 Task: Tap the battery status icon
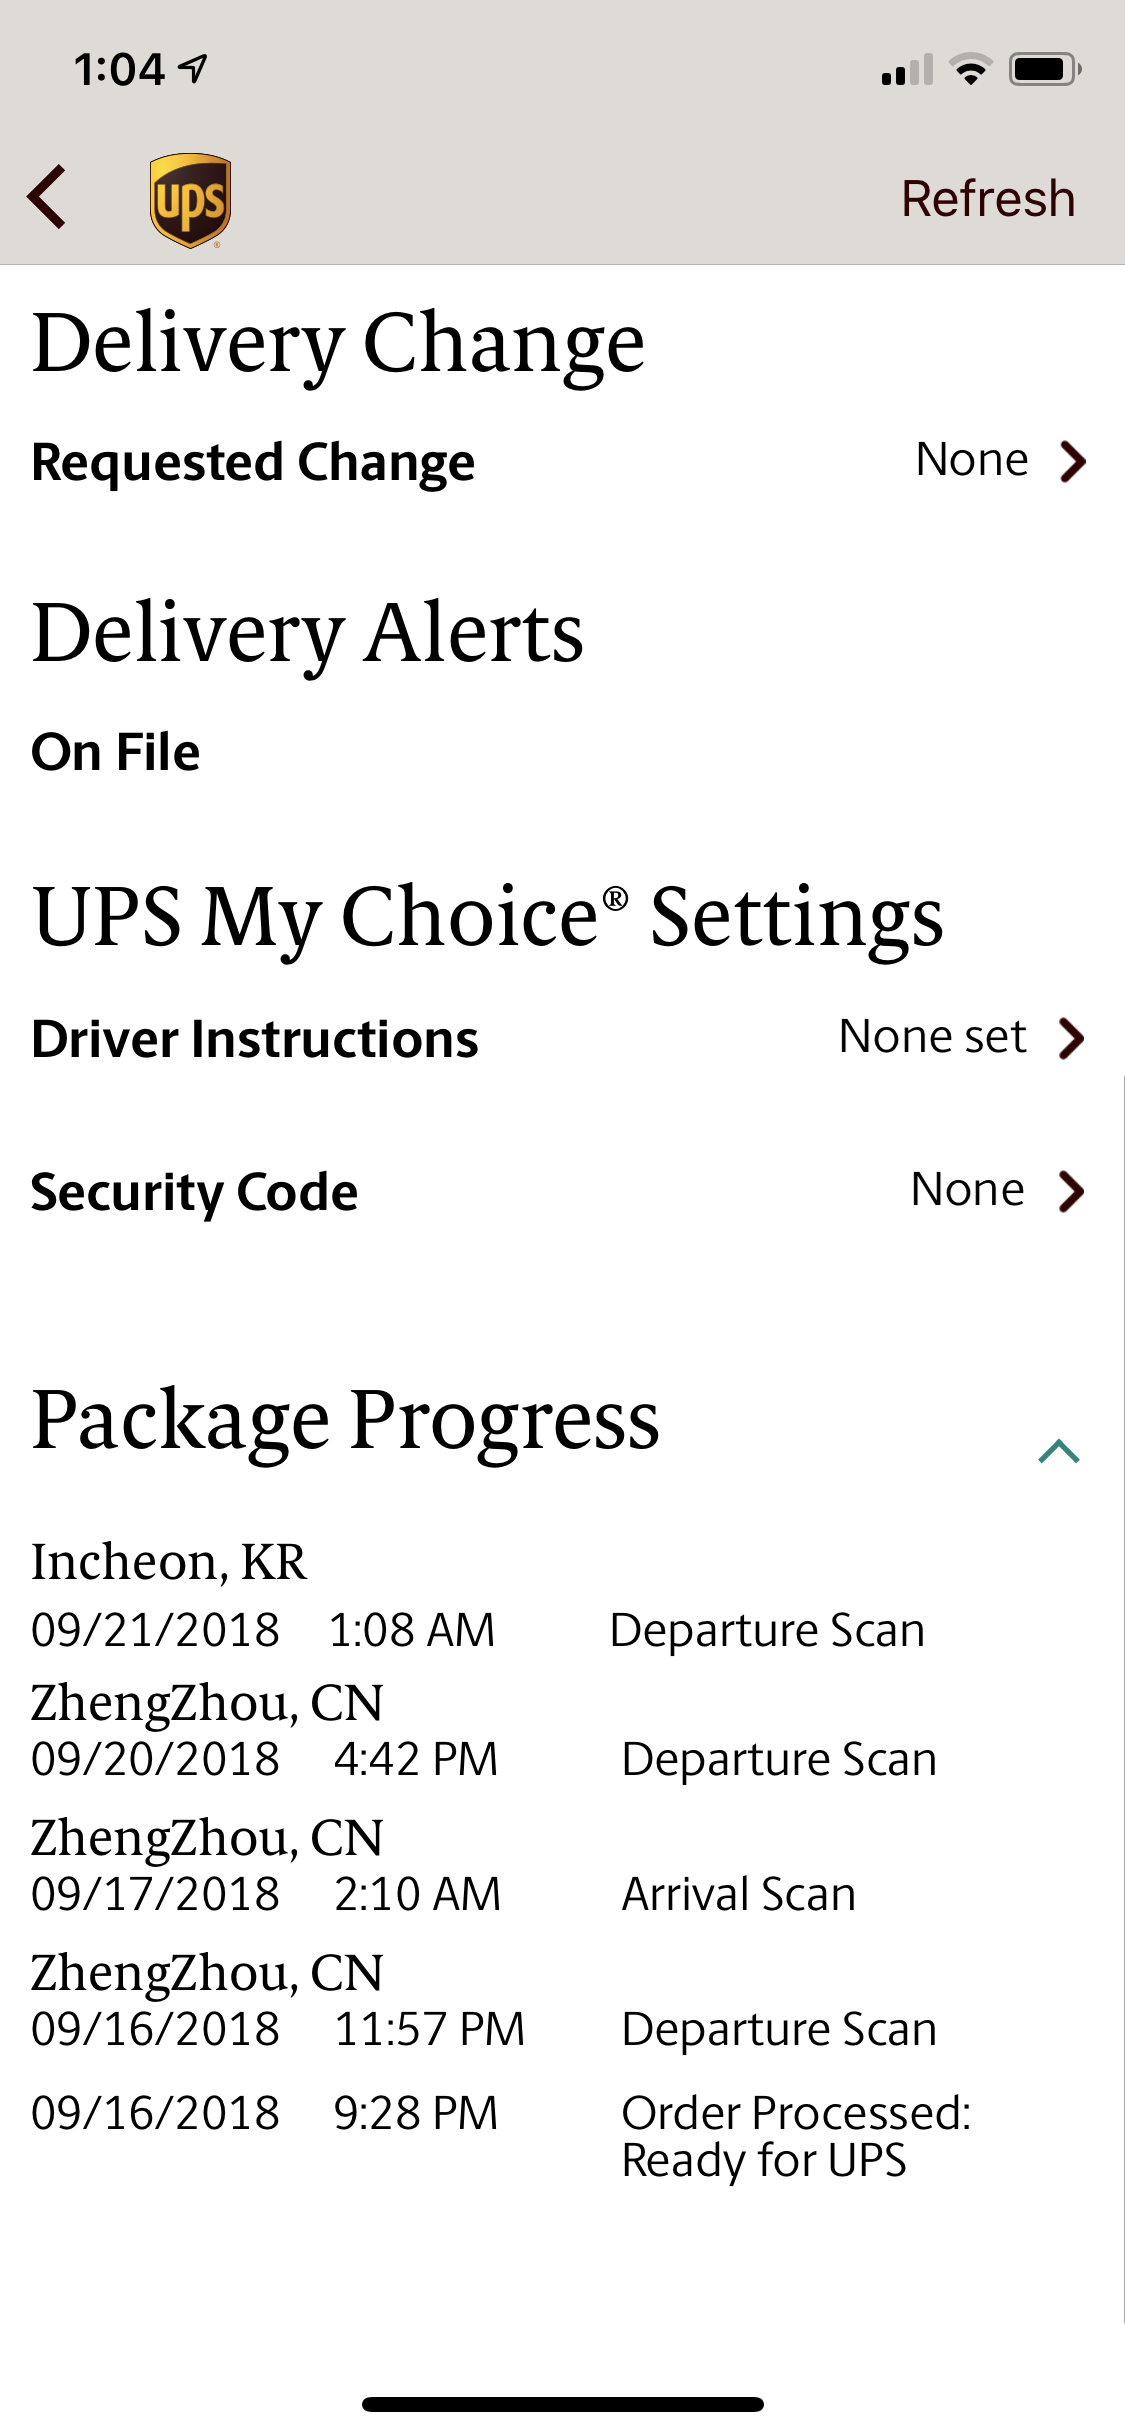coord(1045,70)
